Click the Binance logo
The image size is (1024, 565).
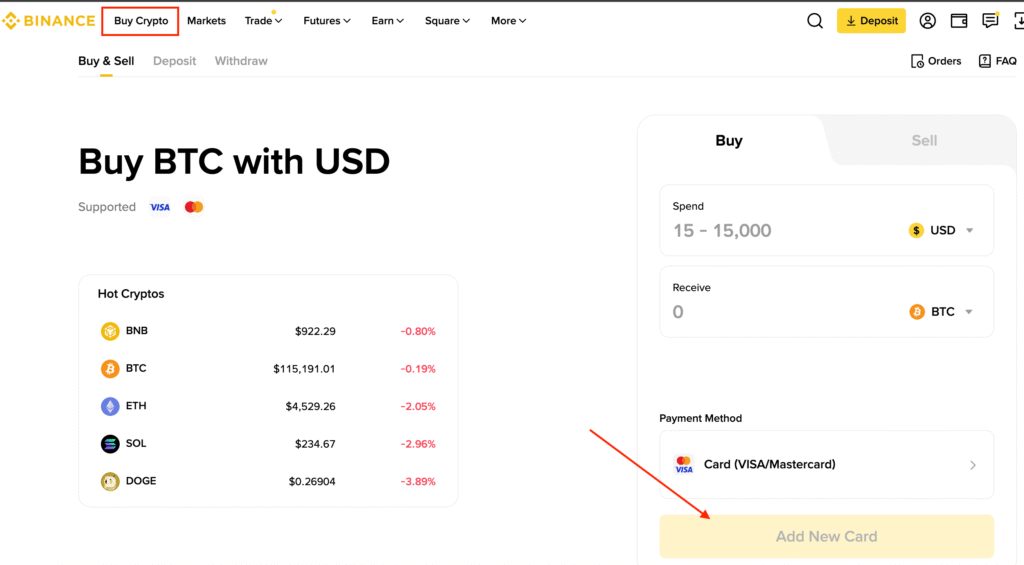[x=49, y=21]
